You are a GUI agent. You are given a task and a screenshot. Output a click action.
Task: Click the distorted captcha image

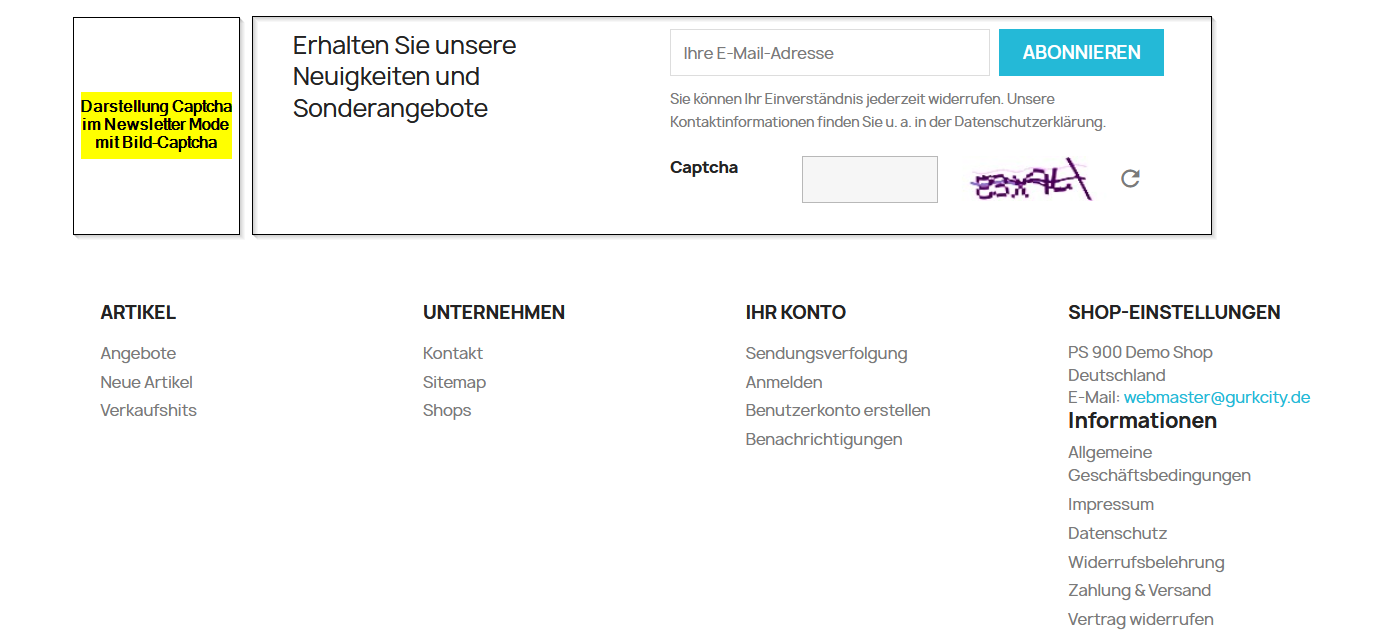click(1029, 181)
